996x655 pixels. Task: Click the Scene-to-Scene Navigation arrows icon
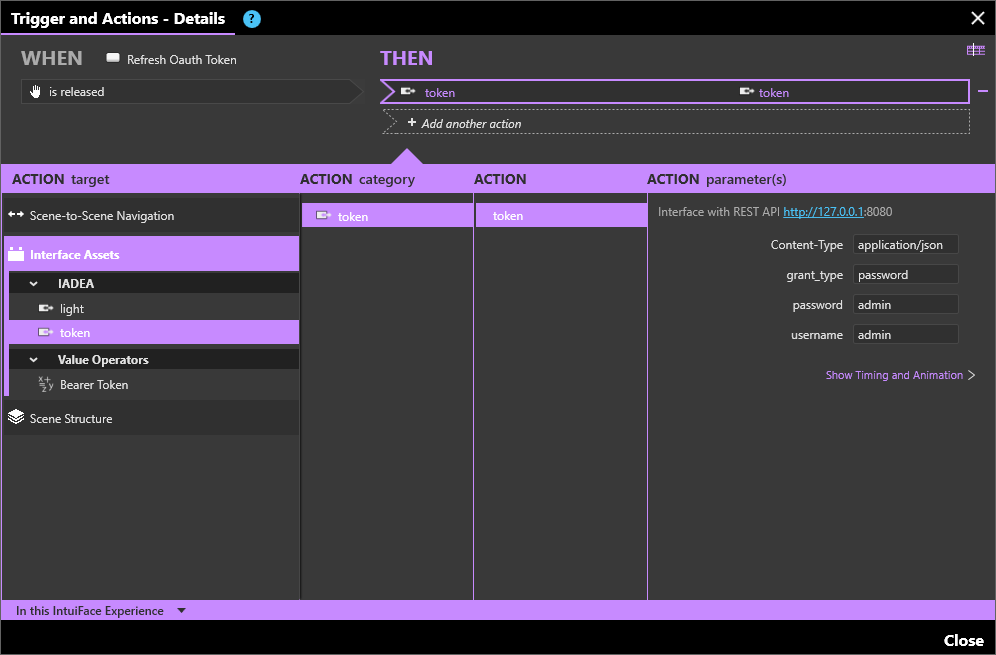16,215
